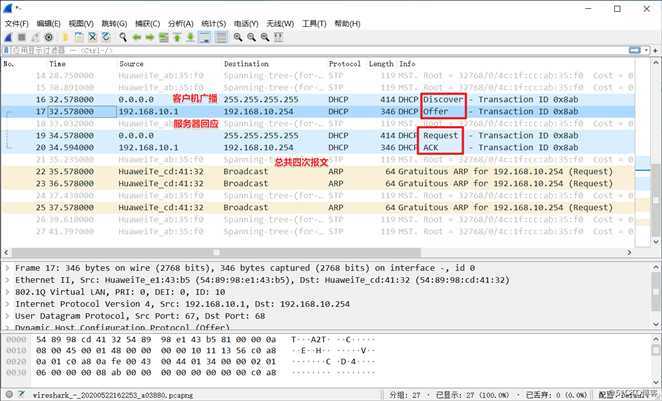
Task: Reset packet text to normal size
Action: [265, 38]
